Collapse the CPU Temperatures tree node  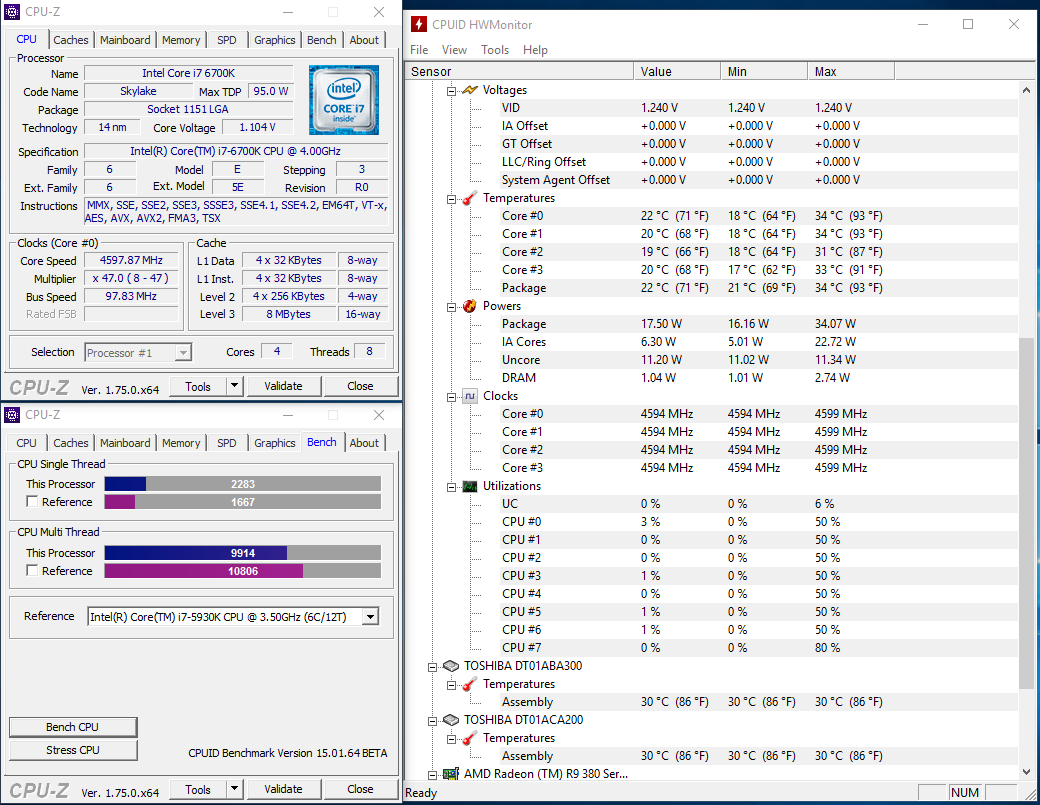click(x=451, y=199)
